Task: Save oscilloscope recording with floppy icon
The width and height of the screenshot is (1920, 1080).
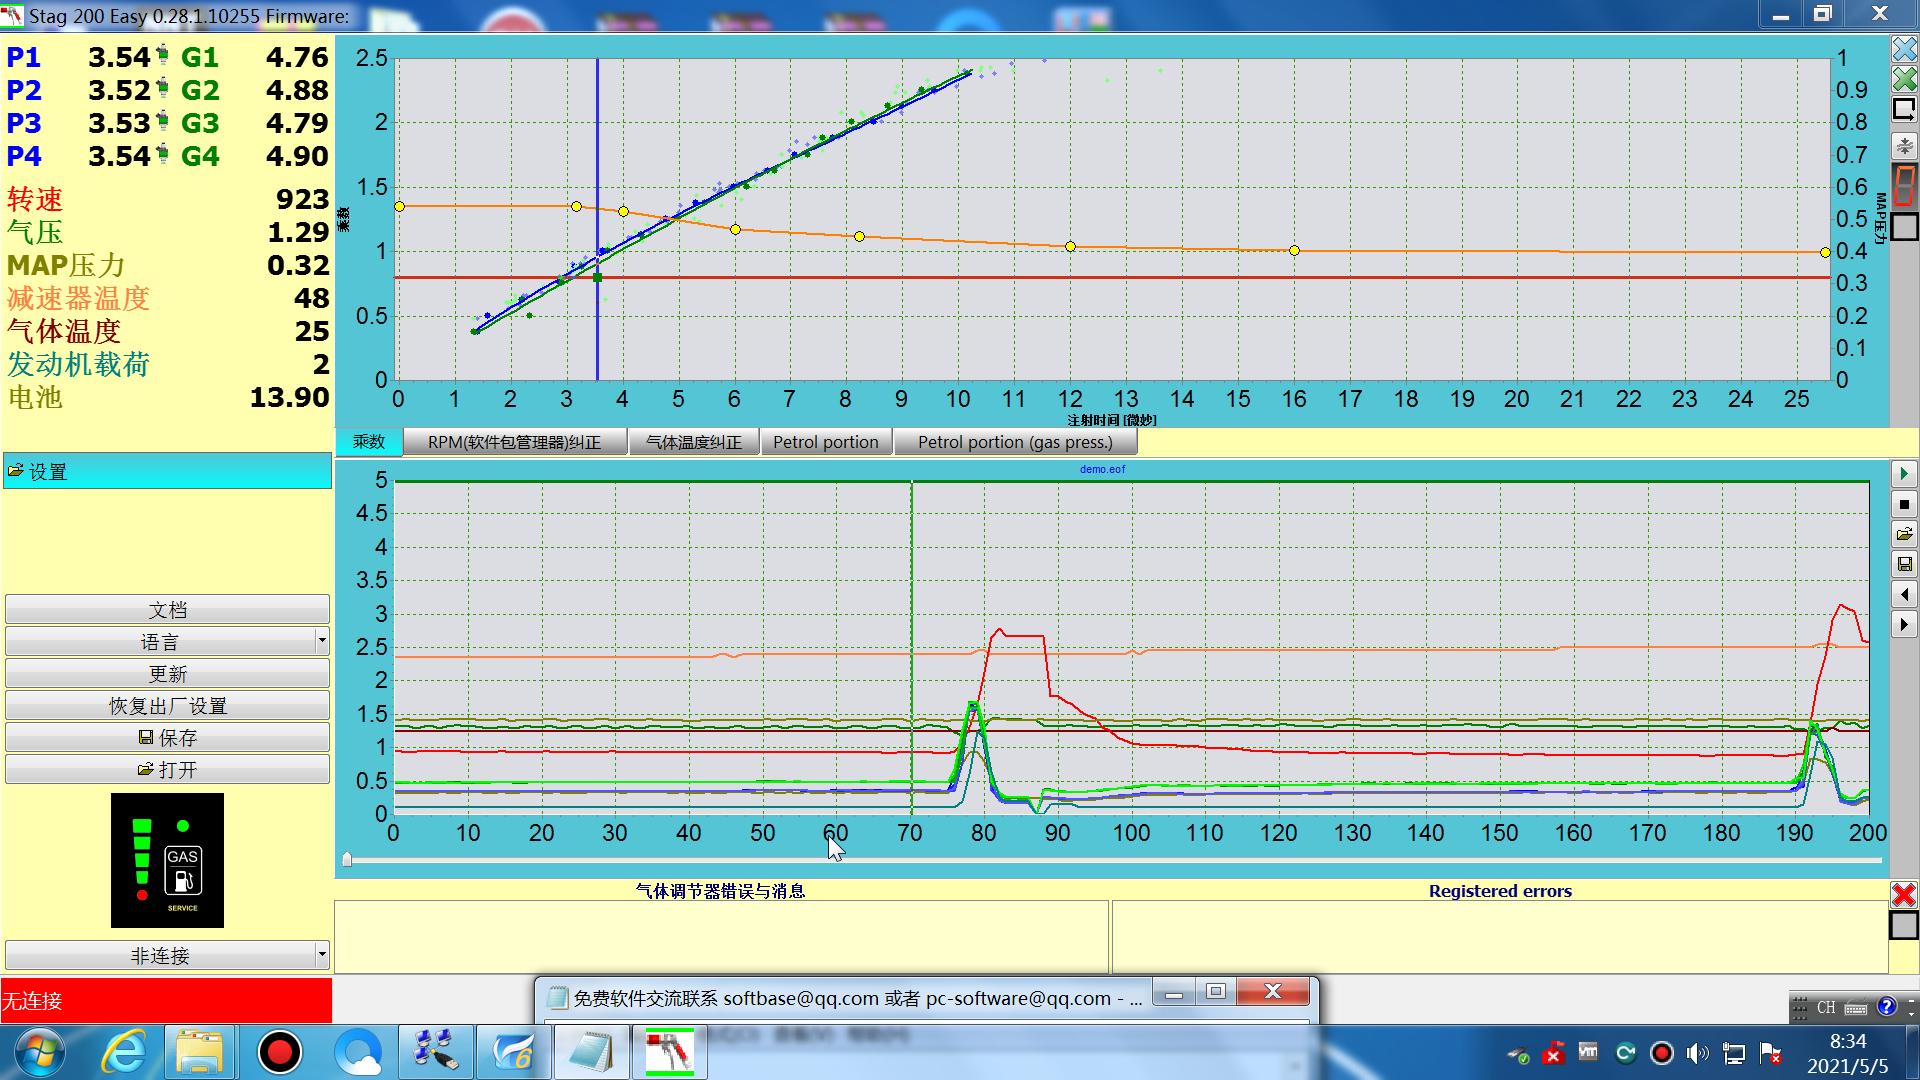Action: 1904,564
